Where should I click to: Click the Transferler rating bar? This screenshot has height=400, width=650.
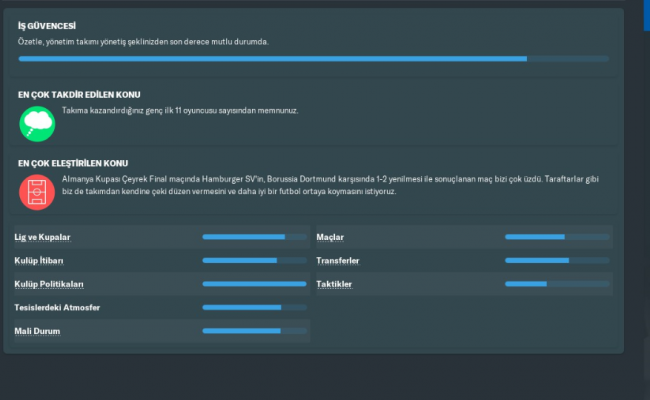pos(556,260)
